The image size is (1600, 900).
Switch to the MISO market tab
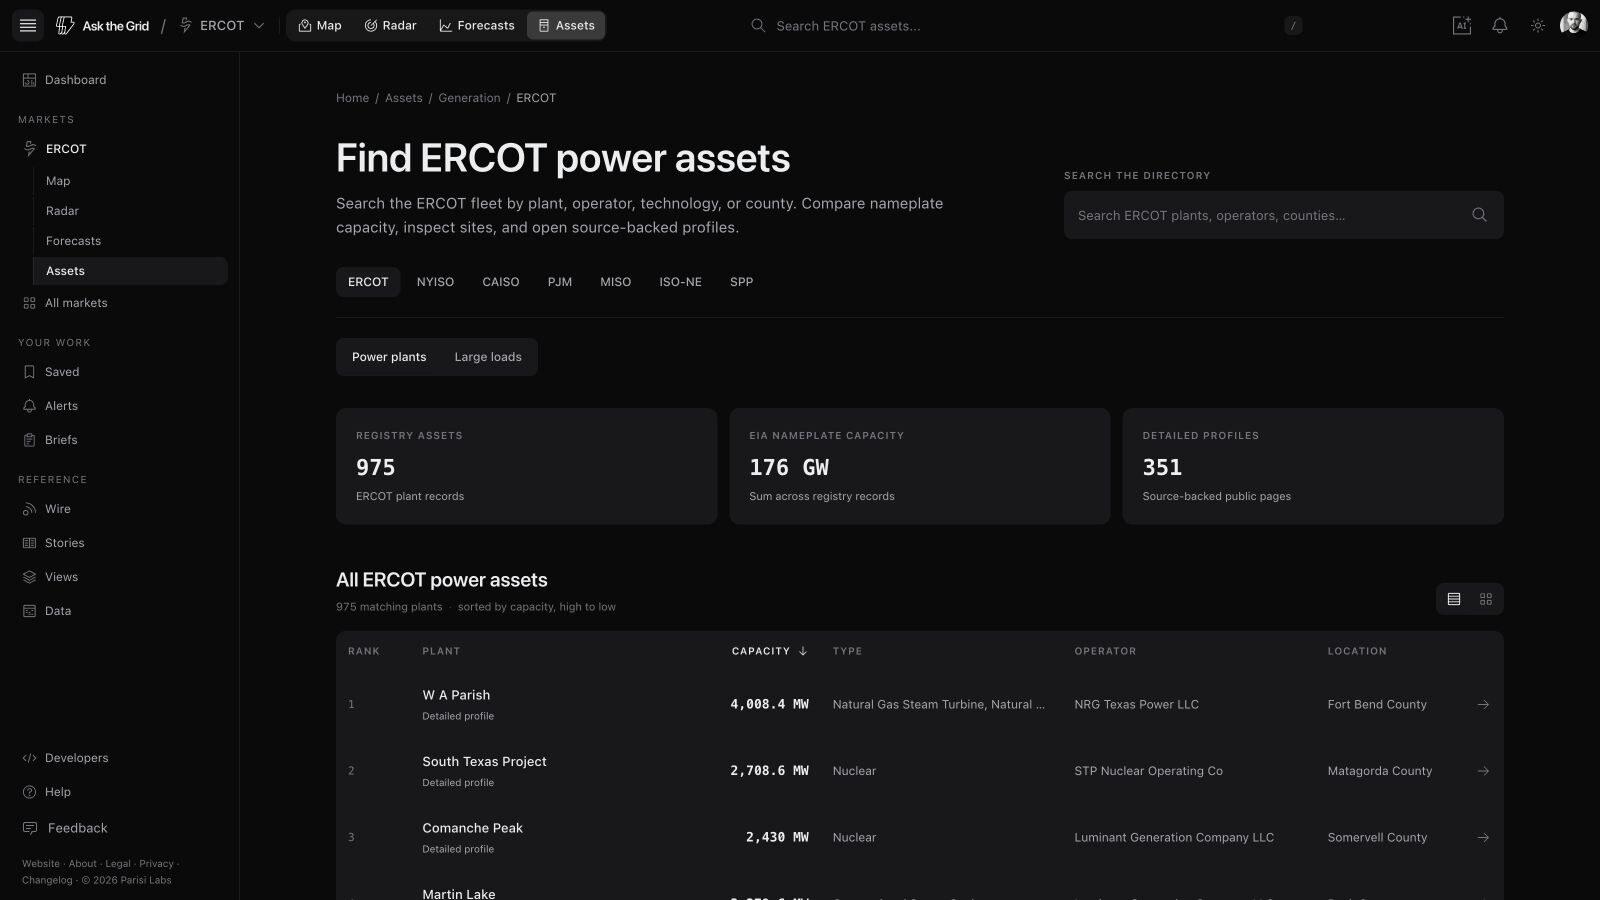(x=616, y=282)
